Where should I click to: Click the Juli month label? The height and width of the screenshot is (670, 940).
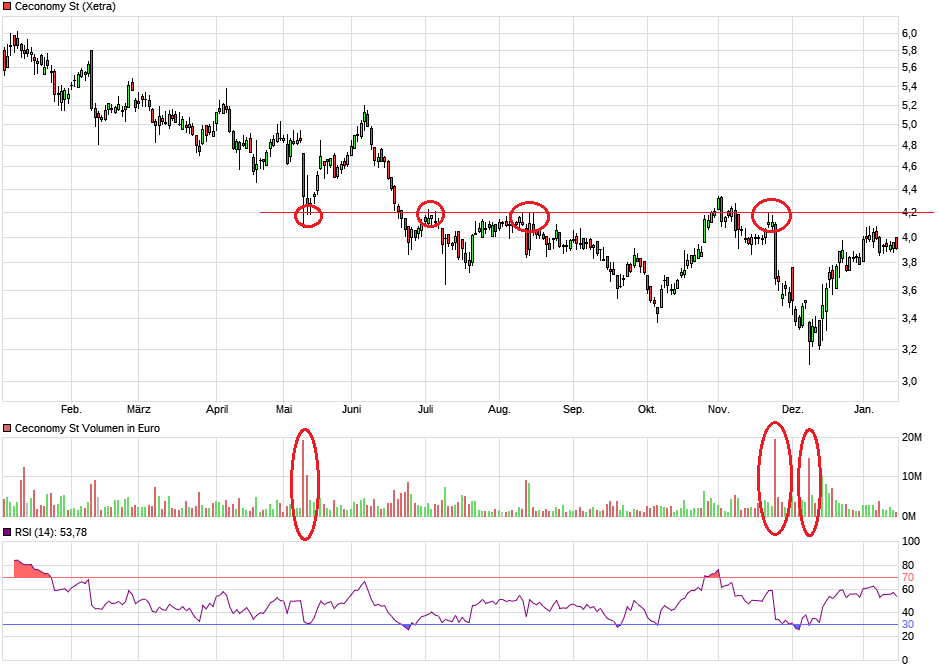[x=425, y=409]
